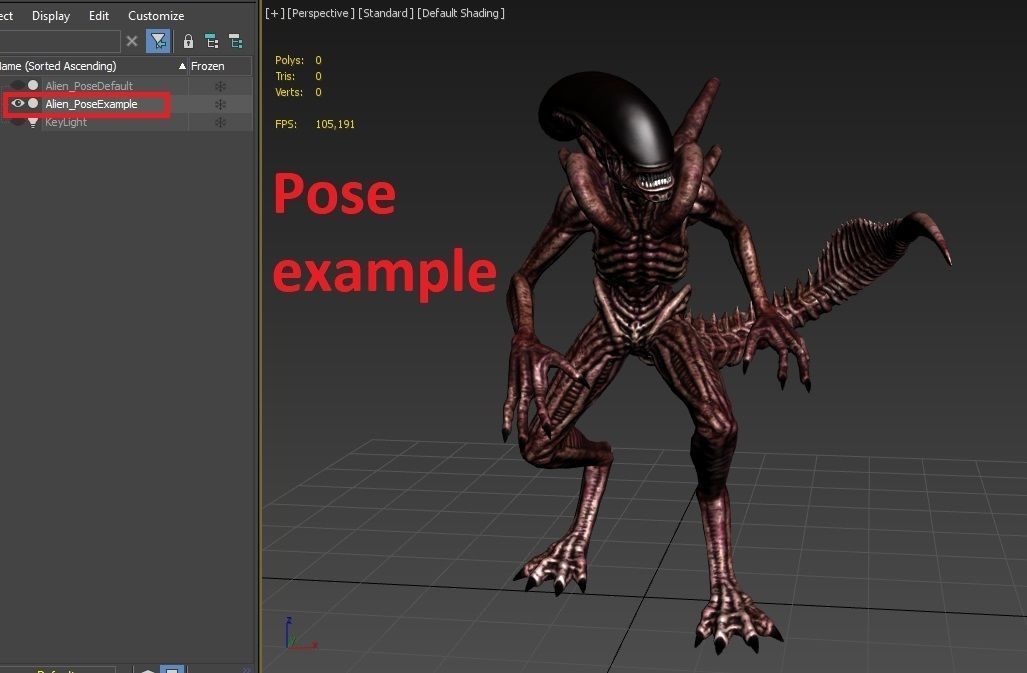The image size is (1027, 673).
Task: Open the [Standard] viewport quality menu
Action: click(386, 13)
